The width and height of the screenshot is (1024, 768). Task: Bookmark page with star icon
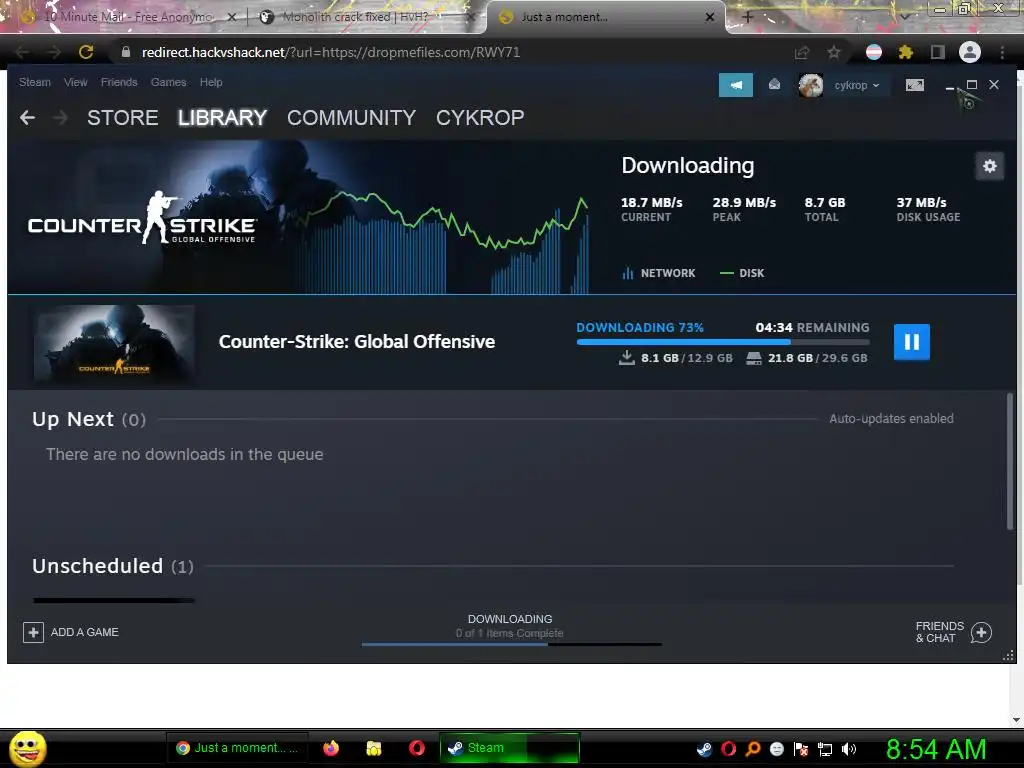(x=834, y=52)
